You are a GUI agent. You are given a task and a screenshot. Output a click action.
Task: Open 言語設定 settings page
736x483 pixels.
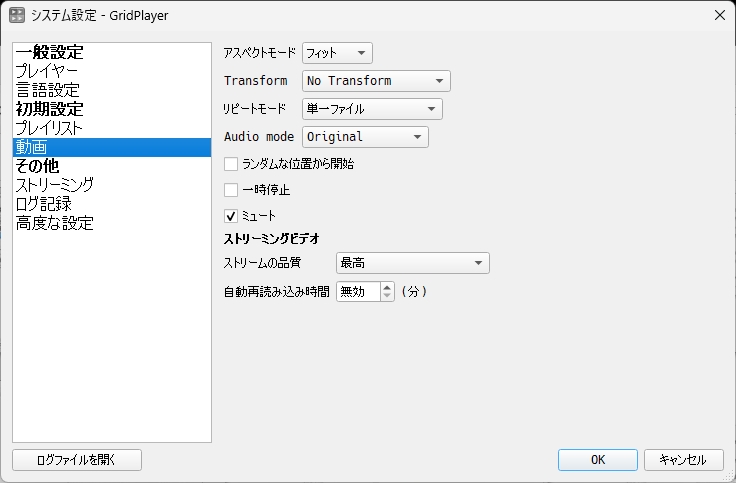point(46,90)
